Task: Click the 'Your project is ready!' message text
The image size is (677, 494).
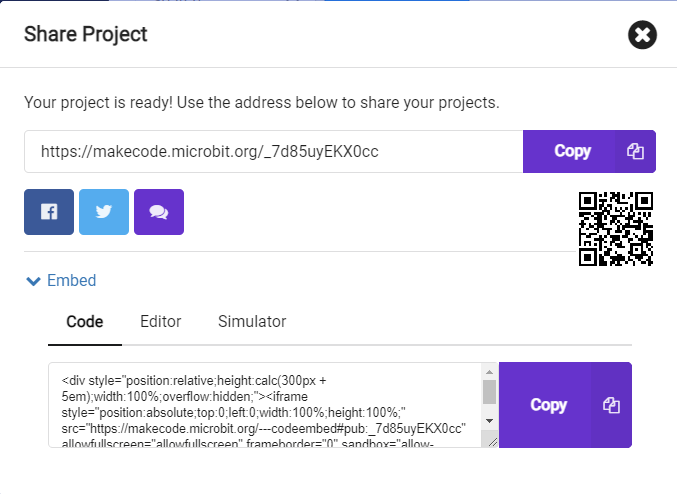Action: click(262, 103)
